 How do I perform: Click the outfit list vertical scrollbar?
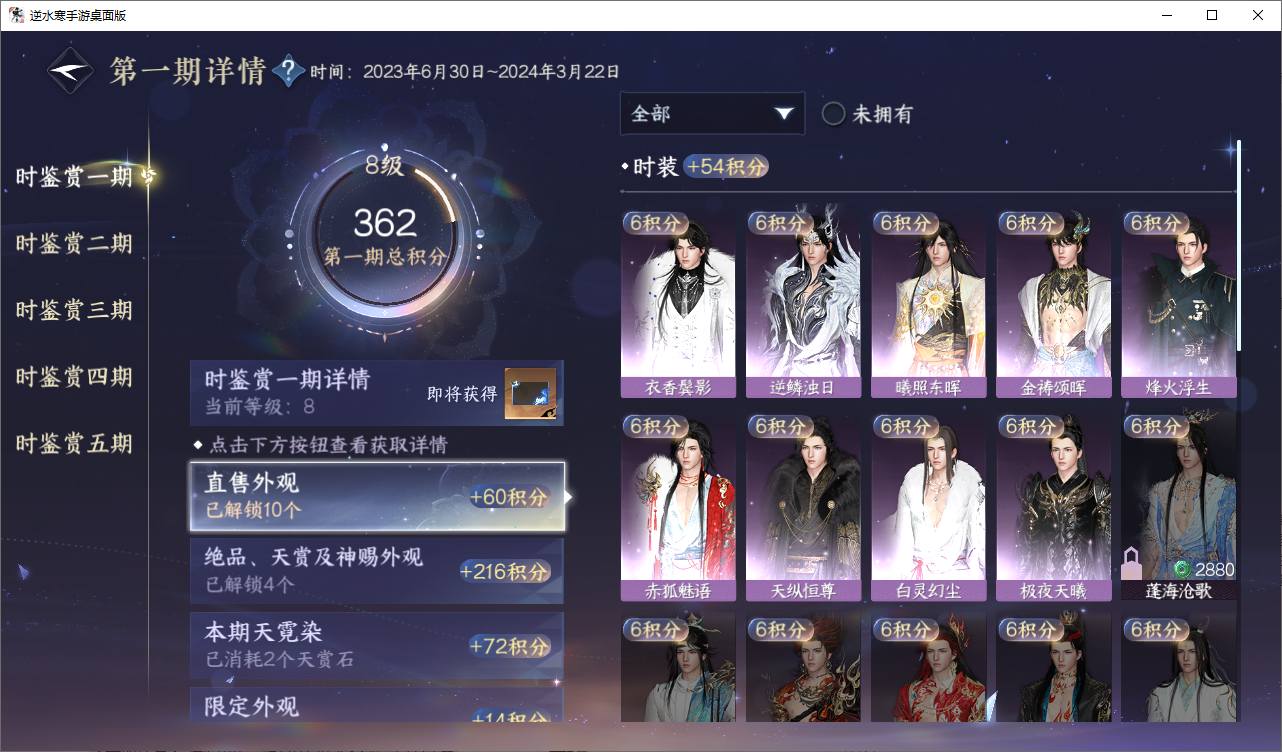tap(1239, 245)
